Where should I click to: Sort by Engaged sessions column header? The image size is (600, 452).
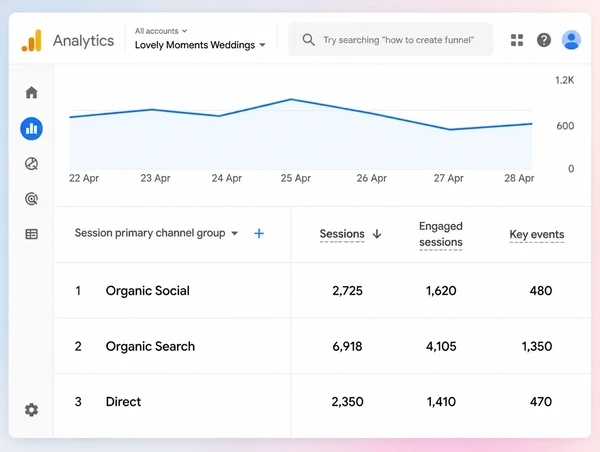coord(441,234)
